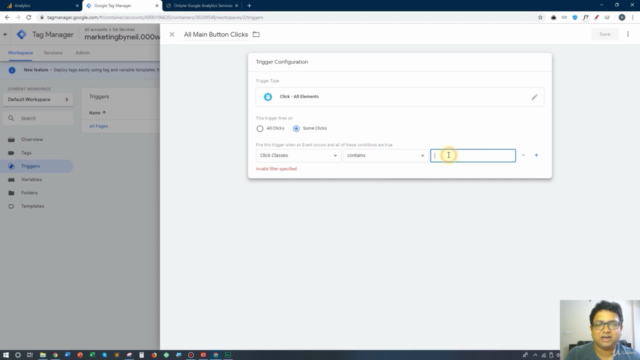
Task: Click in the condition value input field
Action: 473,156
